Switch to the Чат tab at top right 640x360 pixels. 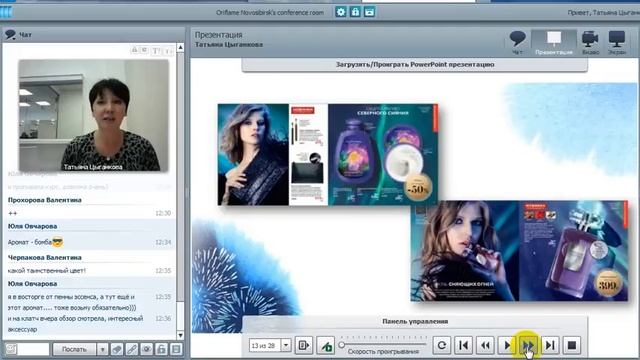coord(517,43)
